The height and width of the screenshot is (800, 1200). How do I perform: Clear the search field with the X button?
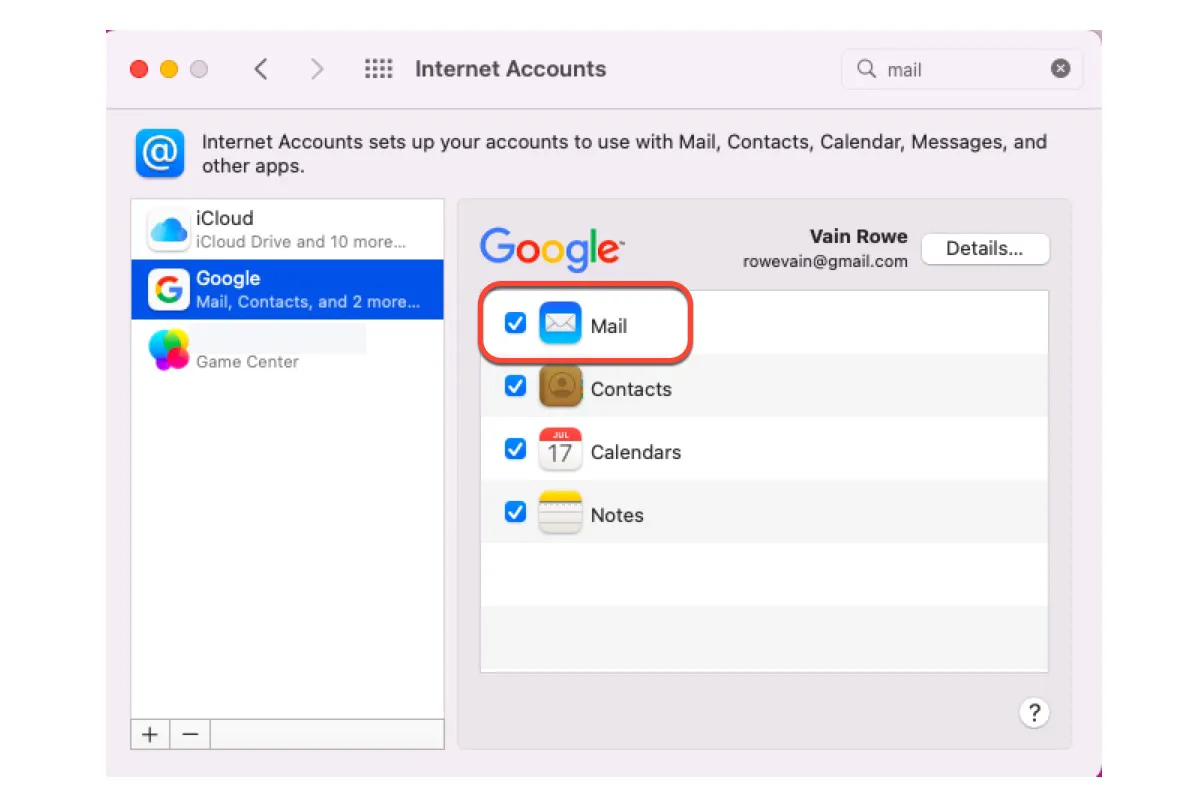point(1060,69)
